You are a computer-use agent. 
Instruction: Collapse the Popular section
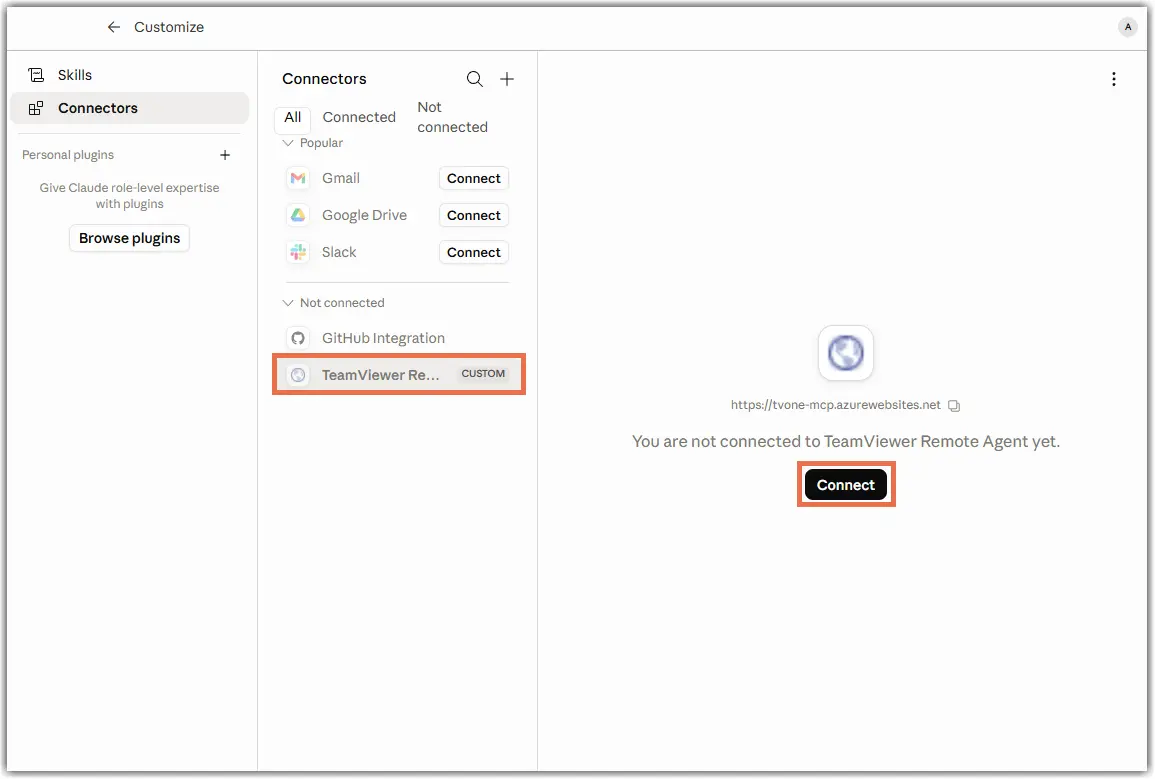[288, 143]
